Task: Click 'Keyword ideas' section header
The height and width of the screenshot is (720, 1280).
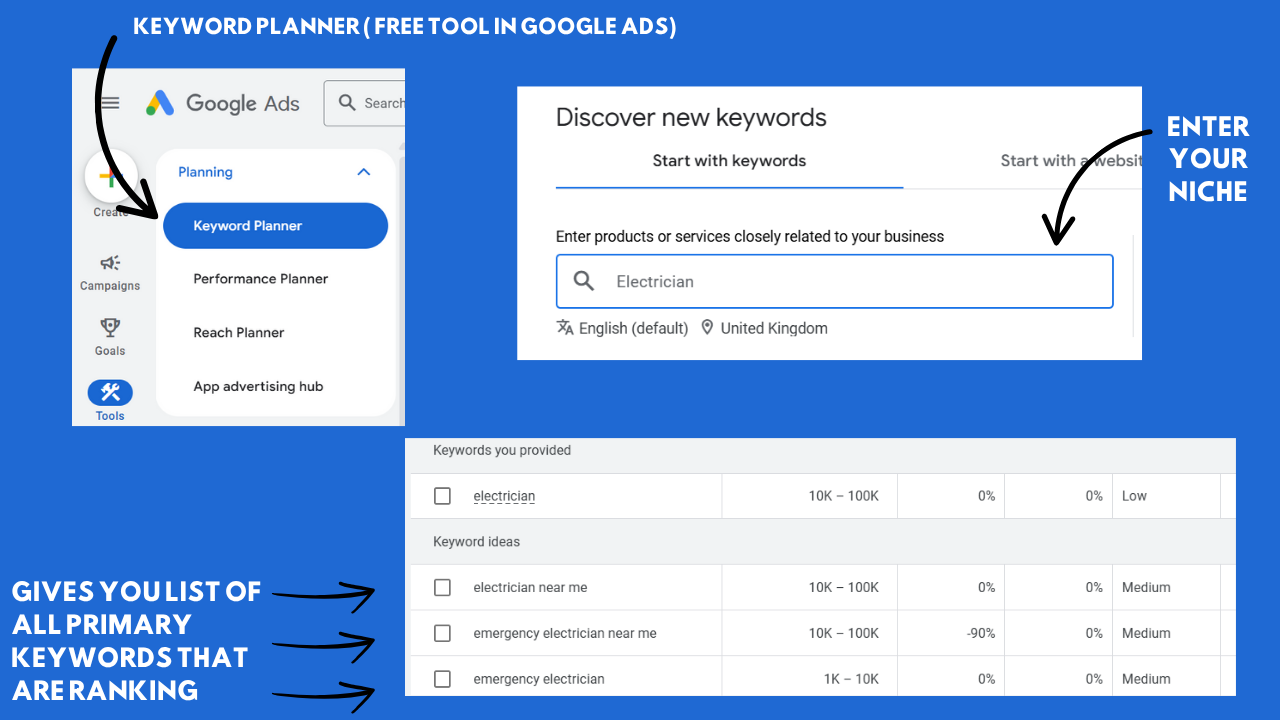Action: click(x=476, y=542)
